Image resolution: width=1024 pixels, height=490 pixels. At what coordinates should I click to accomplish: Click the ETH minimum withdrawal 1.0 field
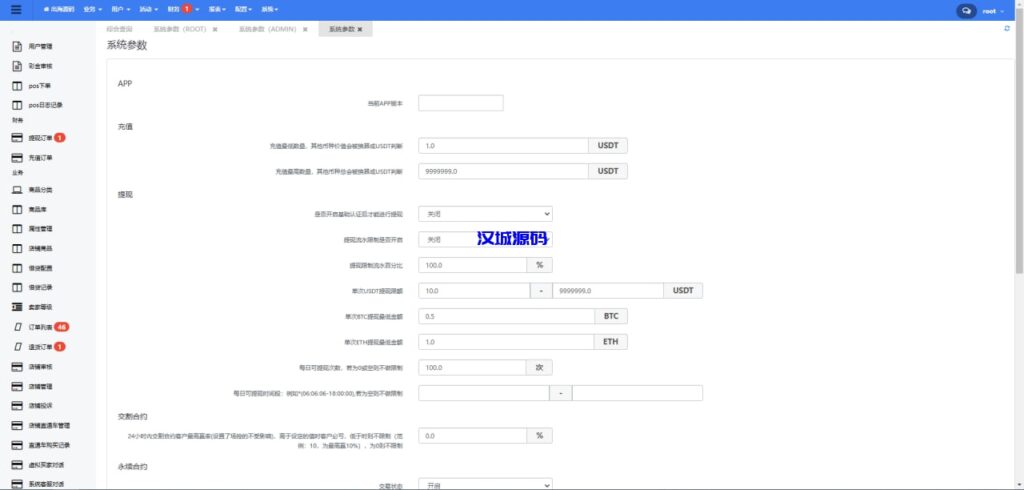pyautogui.click(x=506, y=342)
